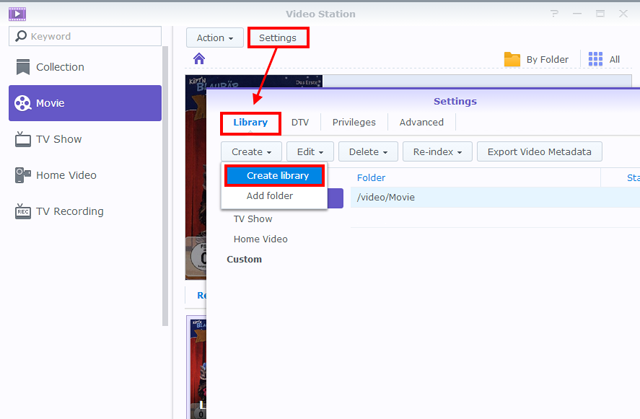The image size is (640, 419).
Task: Click the Home Video camcorder icon
Action: [x=23, y=175]
